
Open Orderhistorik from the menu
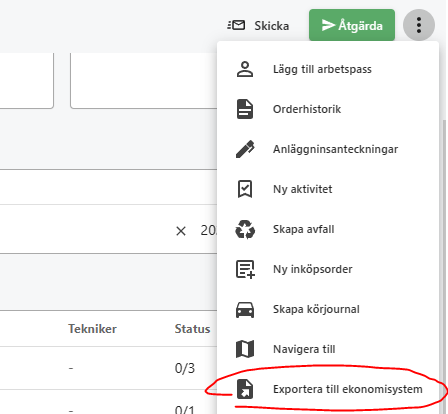click(328, 109)
